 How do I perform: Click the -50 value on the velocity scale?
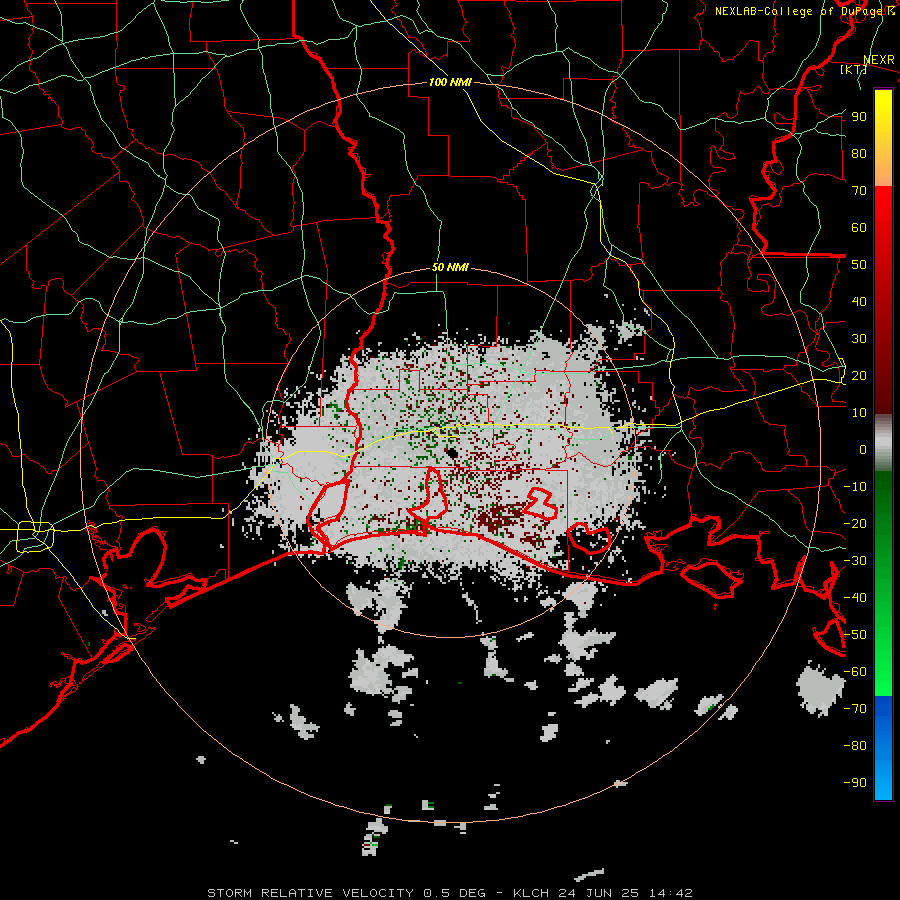pyautogui.click(x=855, y=635)
